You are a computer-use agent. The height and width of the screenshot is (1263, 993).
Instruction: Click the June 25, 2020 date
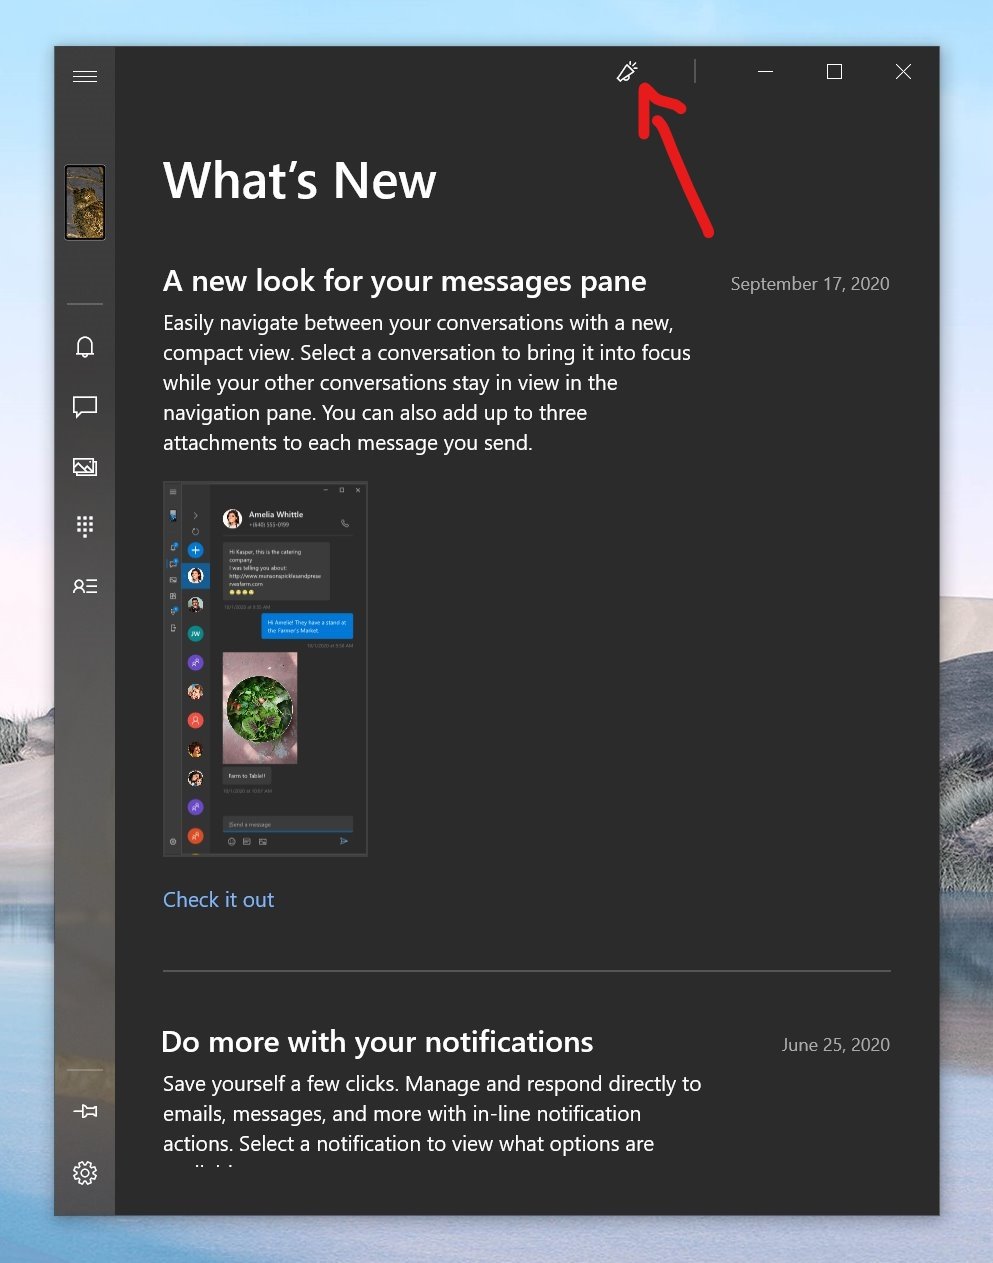tap(835, 1045)
